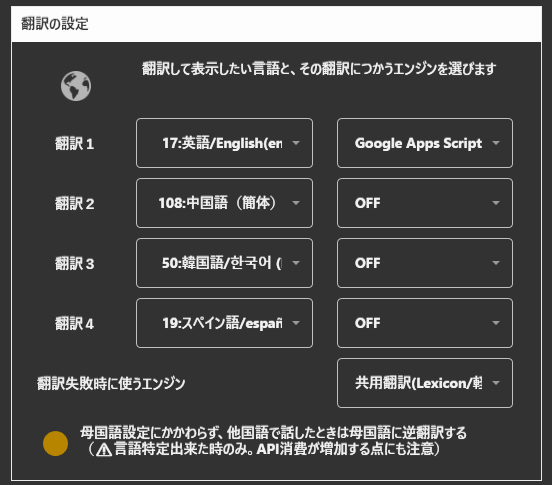Open the 翻訳失敗時に使うエンジン dropdown (共用翻訳)

(425, 383)
